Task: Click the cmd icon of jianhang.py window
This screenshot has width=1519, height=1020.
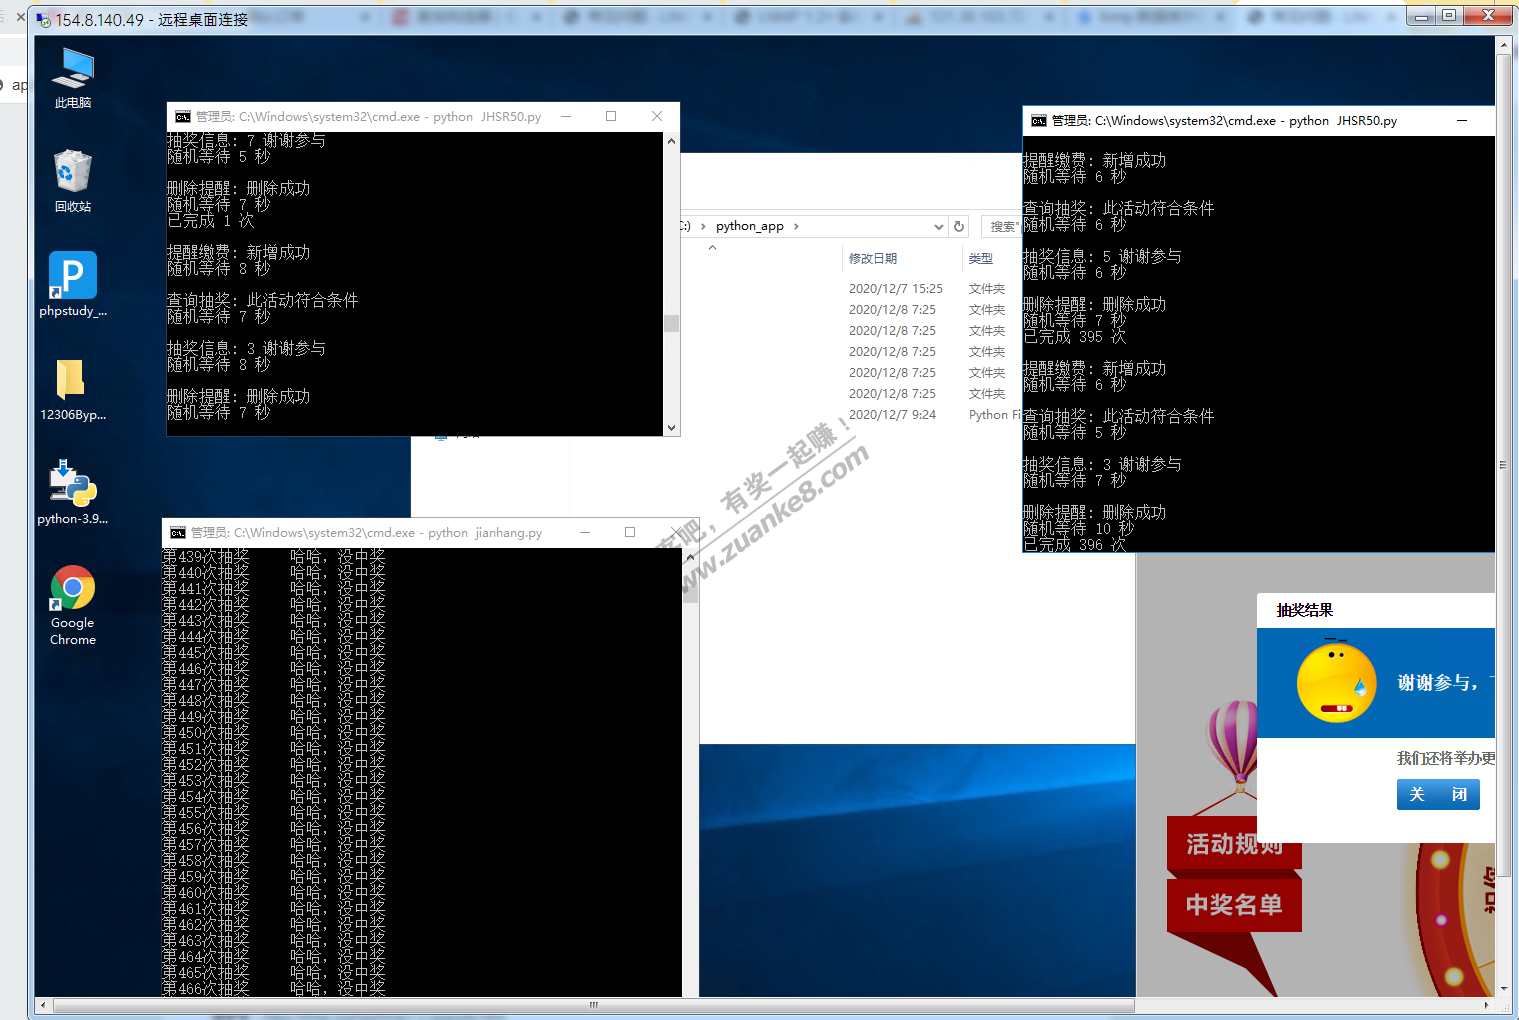Action: pos(177,533)
